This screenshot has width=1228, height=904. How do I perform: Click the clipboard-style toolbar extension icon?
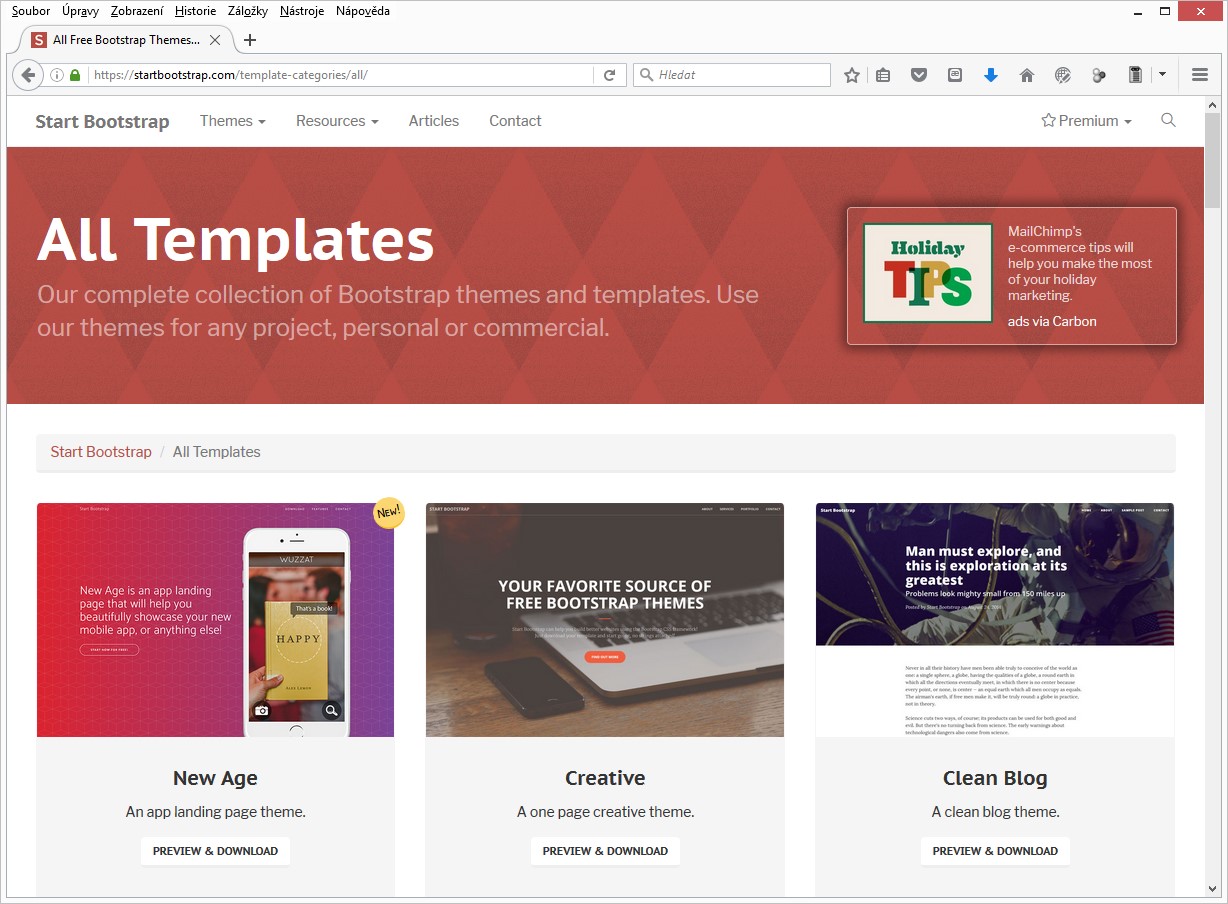pos(1135,75)
